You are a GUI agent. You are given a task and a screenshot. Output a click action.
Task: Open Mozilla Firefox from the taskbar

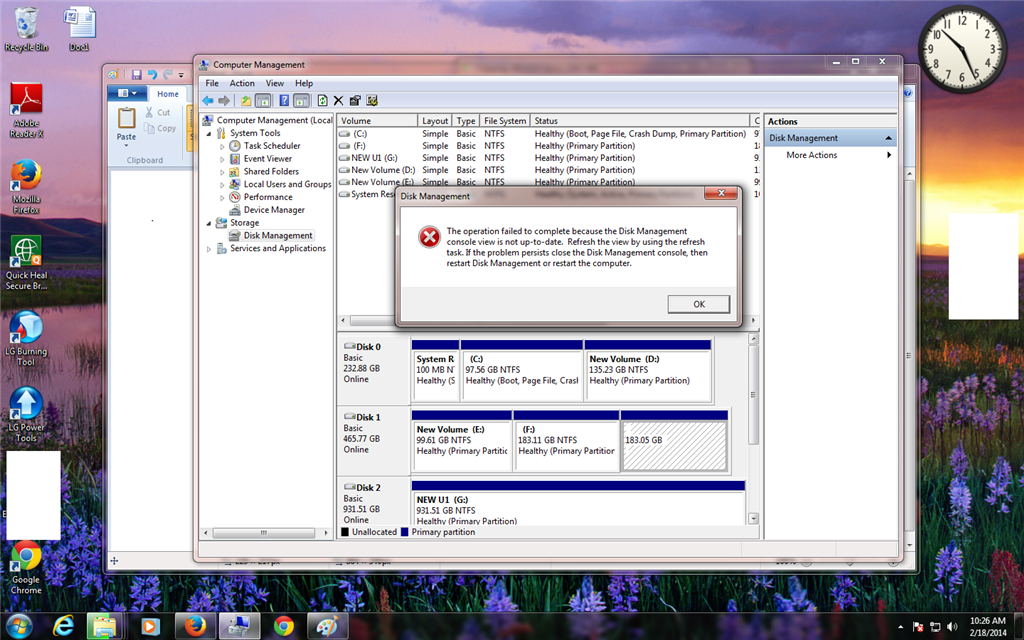(195, 626)
